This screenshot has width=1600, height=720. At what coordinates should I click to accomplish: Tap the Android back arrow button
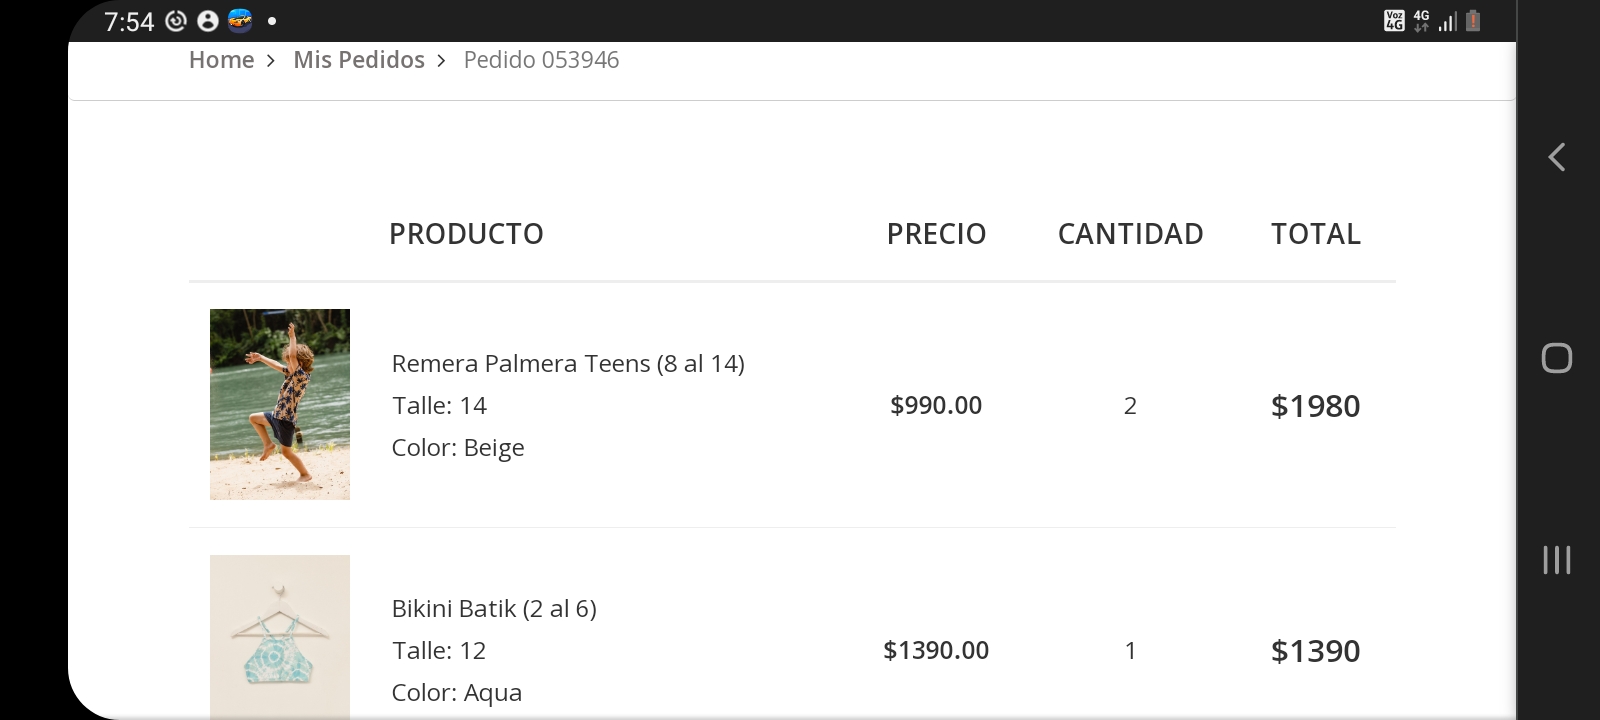[1557, 157]
